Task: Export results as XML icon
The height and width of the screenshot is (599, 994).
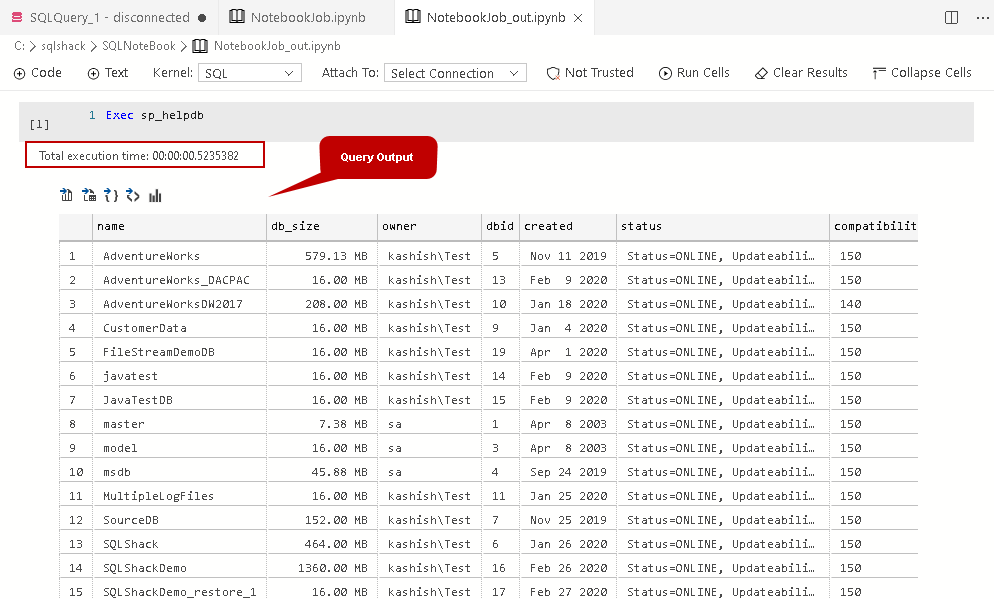Action: click(x=133, y=196)
